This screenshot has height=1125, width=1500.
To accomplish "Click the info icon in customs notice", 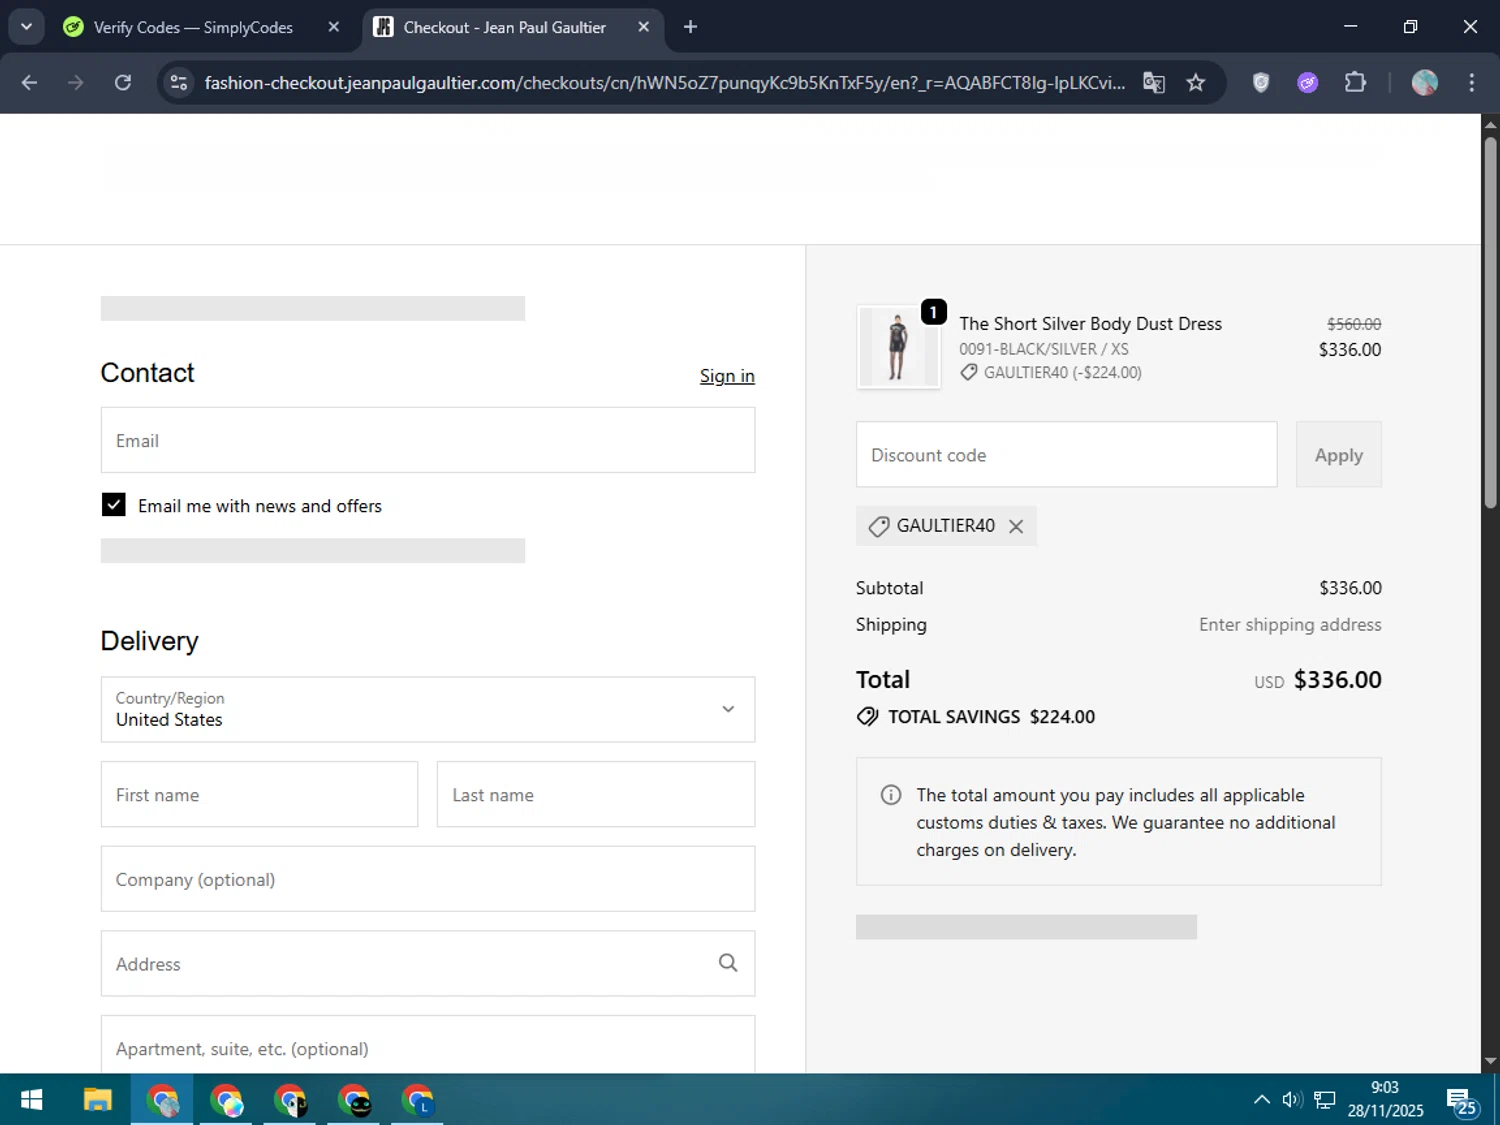I will pyautogui.click(x=890, y=795).
